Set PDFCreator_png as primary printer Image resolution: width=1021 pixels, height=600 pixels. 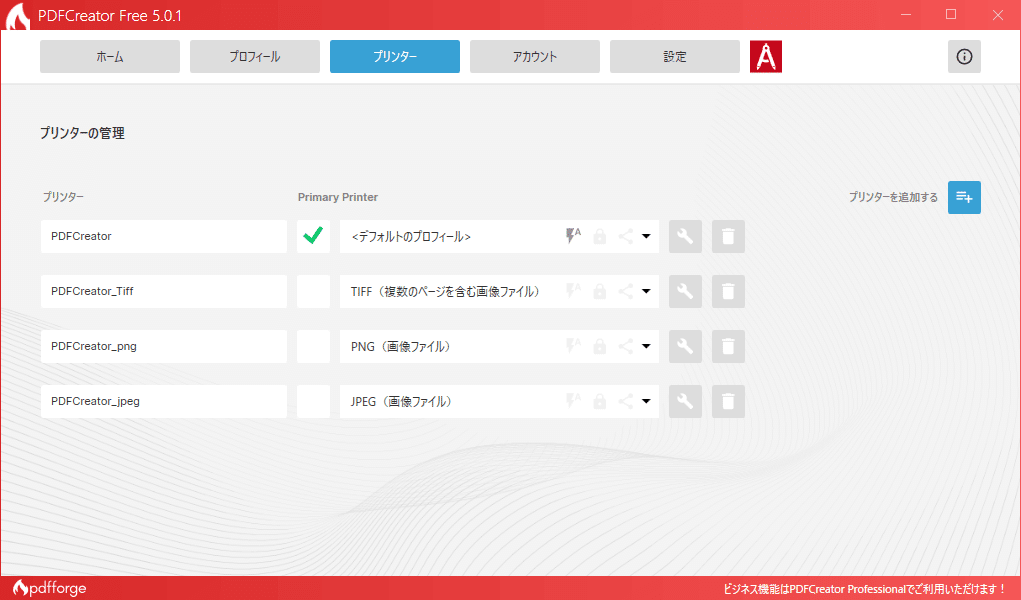point(313,347)
